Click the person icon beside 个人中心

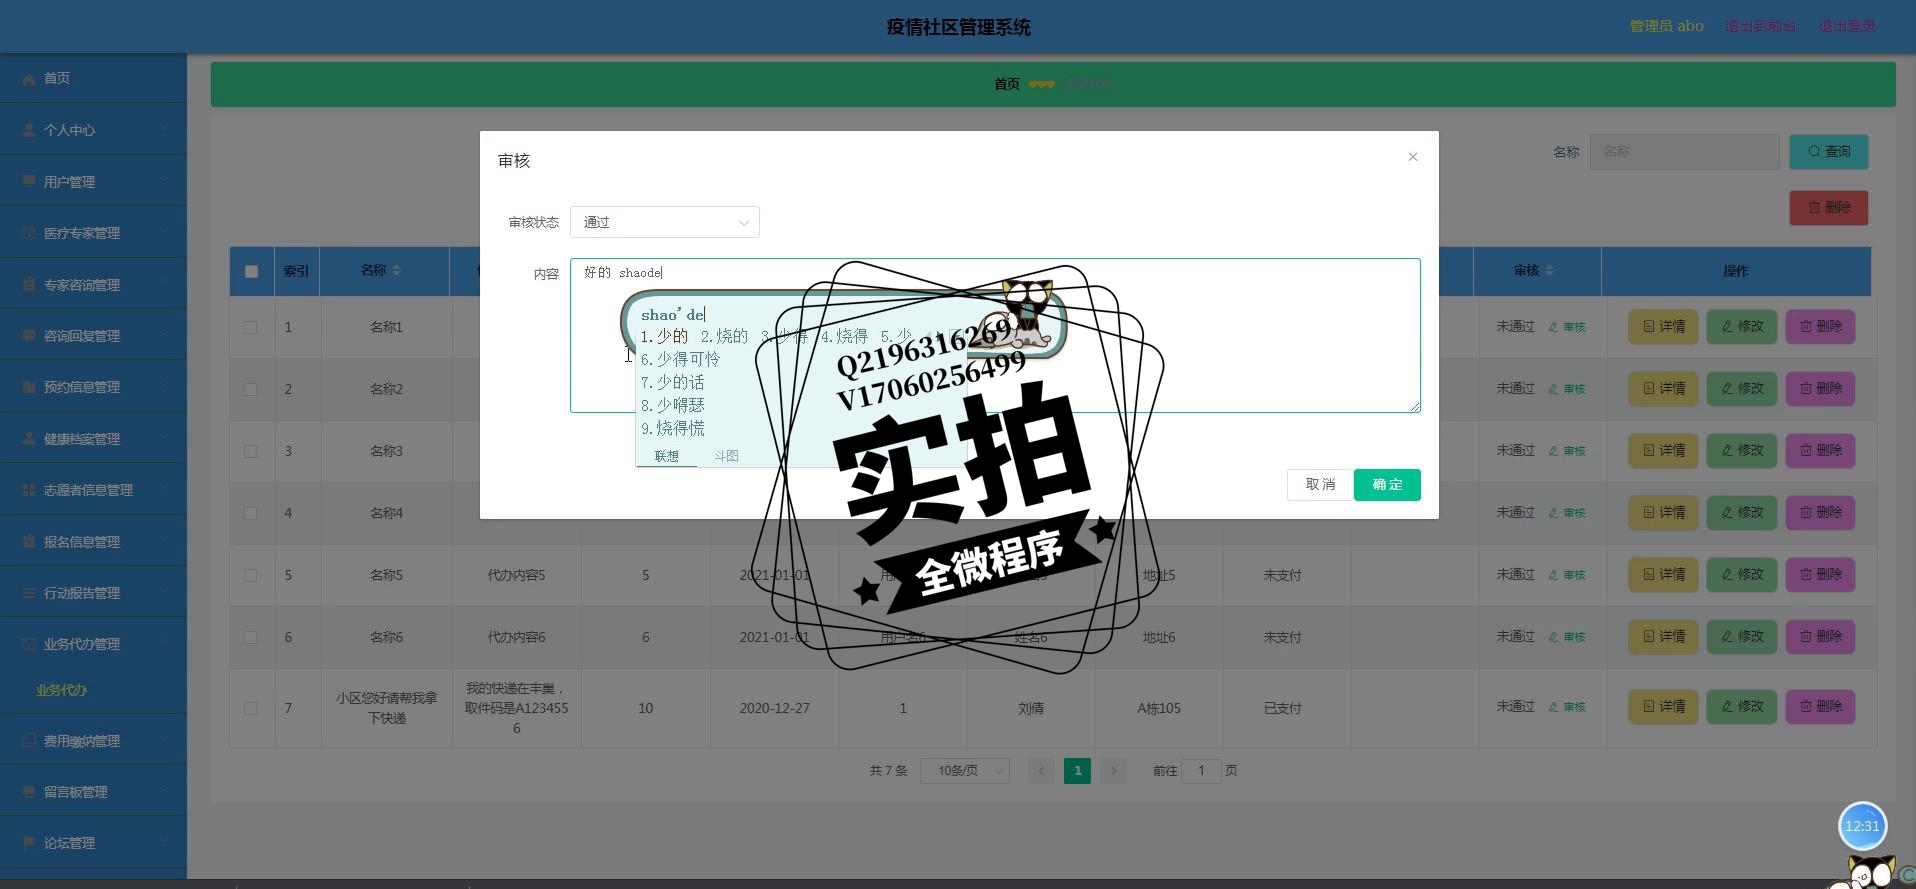[x=29, y=130]
